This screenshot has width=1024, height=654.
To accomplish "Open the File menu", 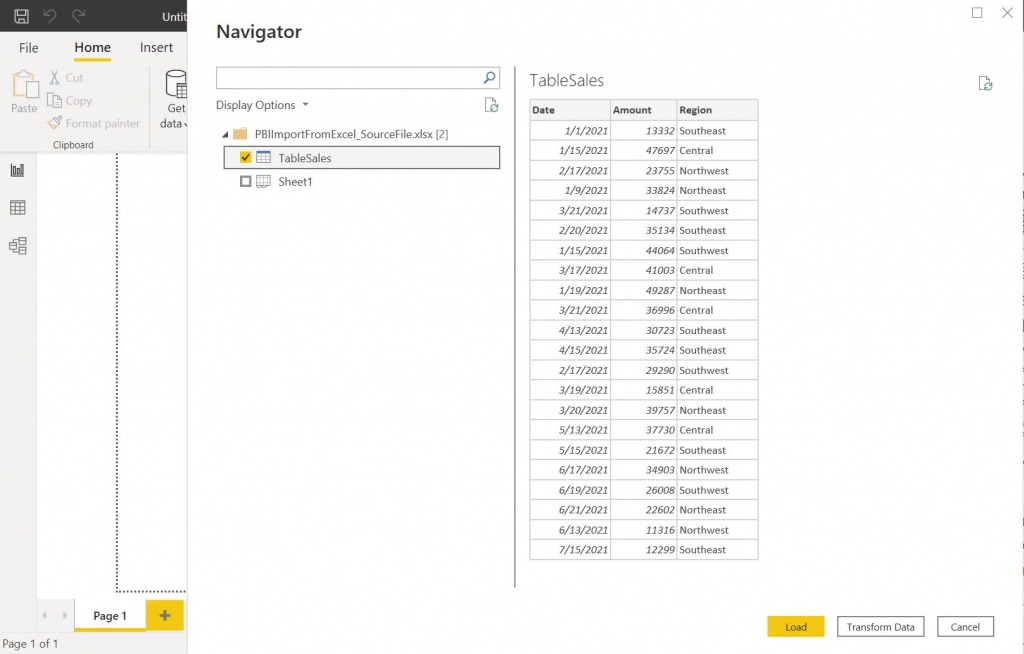I will pyautogui.click(x=27, y=47).
